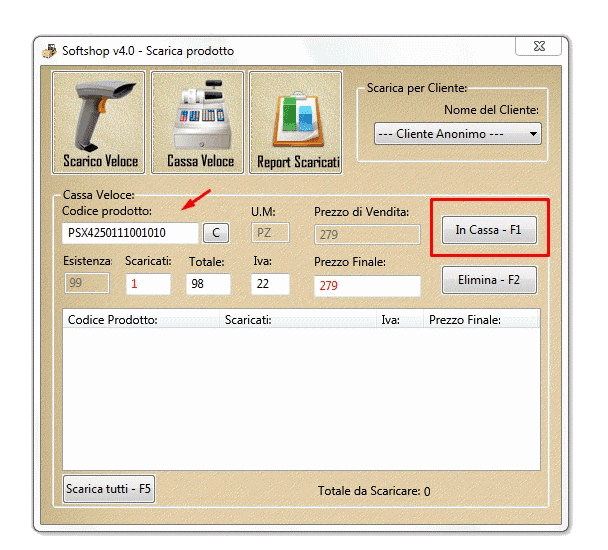Click the Scaricati quantity field
This screenshot has height=550, width=608.
point(148,284)
